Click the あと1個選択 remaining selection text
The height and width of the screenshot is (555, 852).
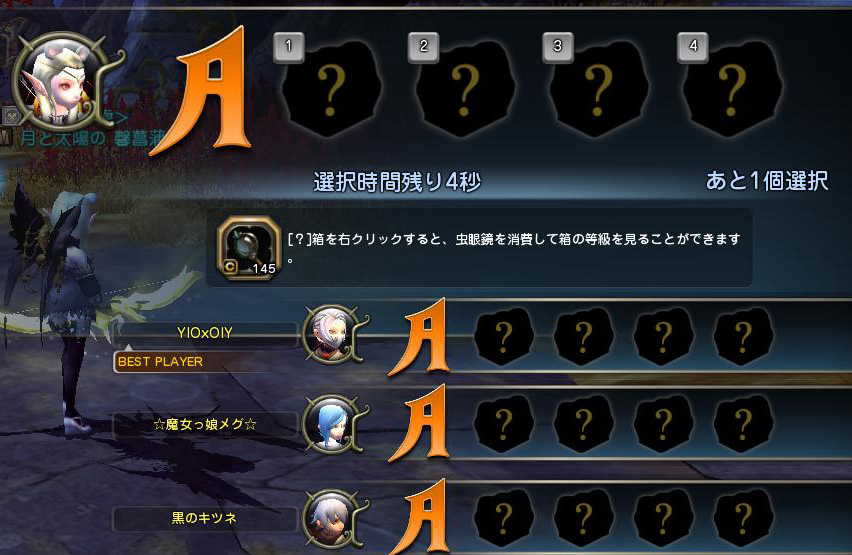pos(767,181)
